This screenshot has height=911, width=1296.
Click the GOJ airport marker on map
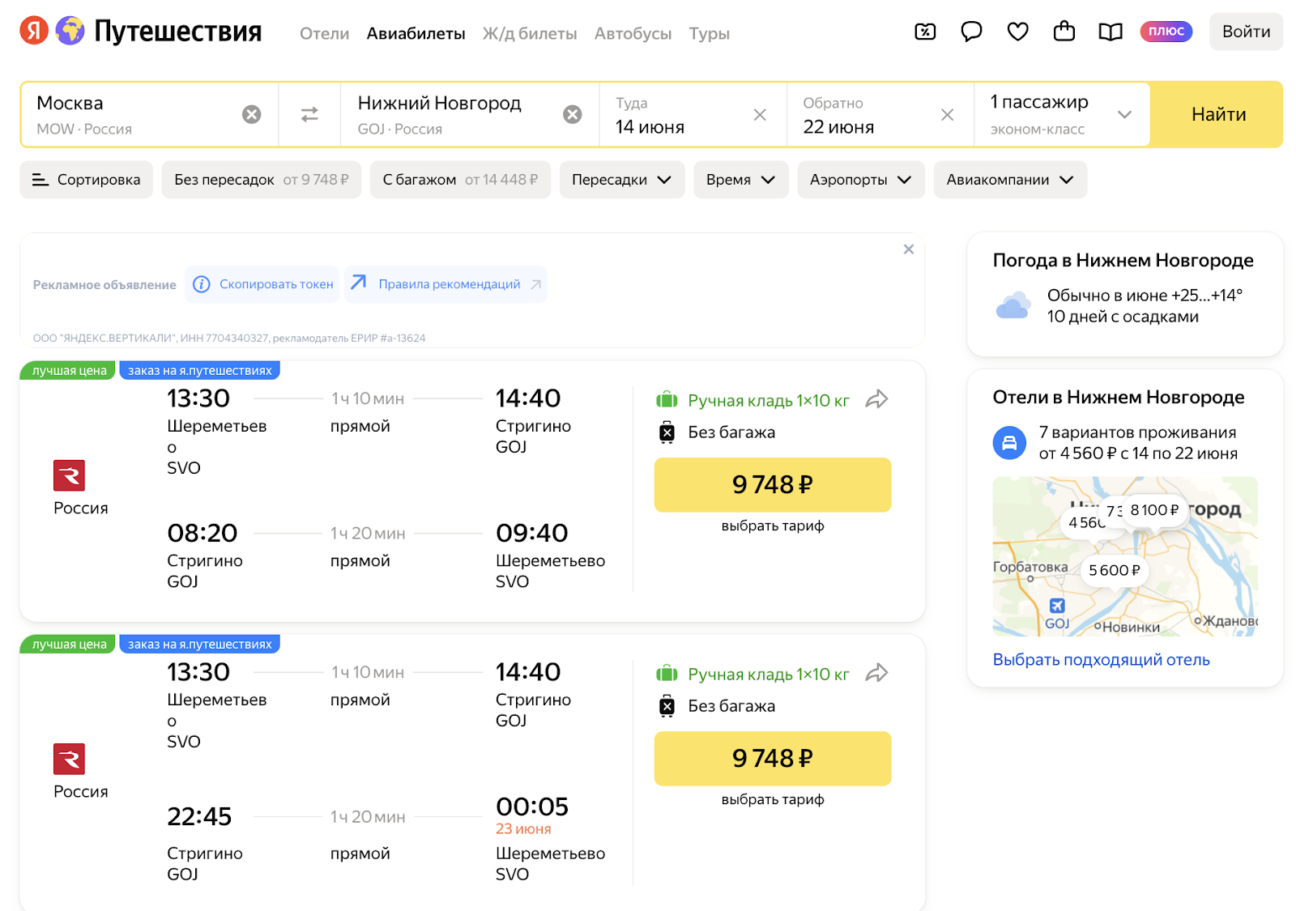[x=1056, y=606]
